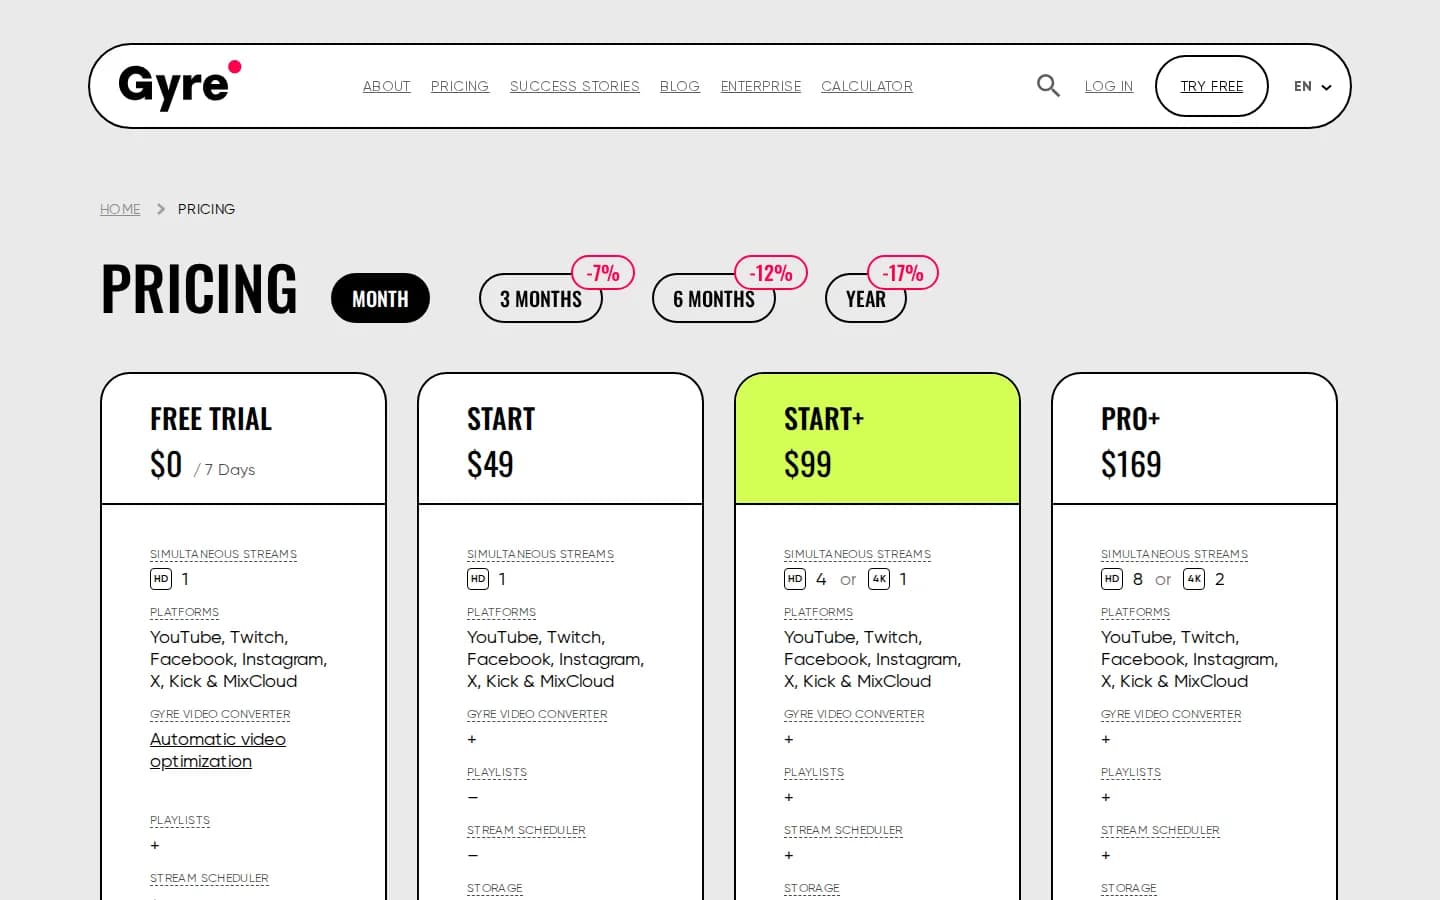This screenshot has width=1440, height=900.
Task: Select the 3 Months billing period
Action: click(x=541, y=298)
